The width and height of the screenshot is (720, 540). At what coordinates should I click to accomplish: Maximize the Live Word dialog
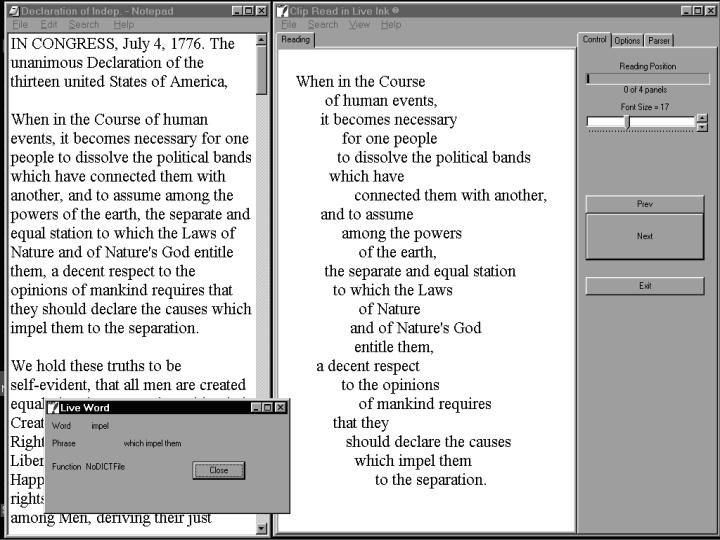coord(267,408)
